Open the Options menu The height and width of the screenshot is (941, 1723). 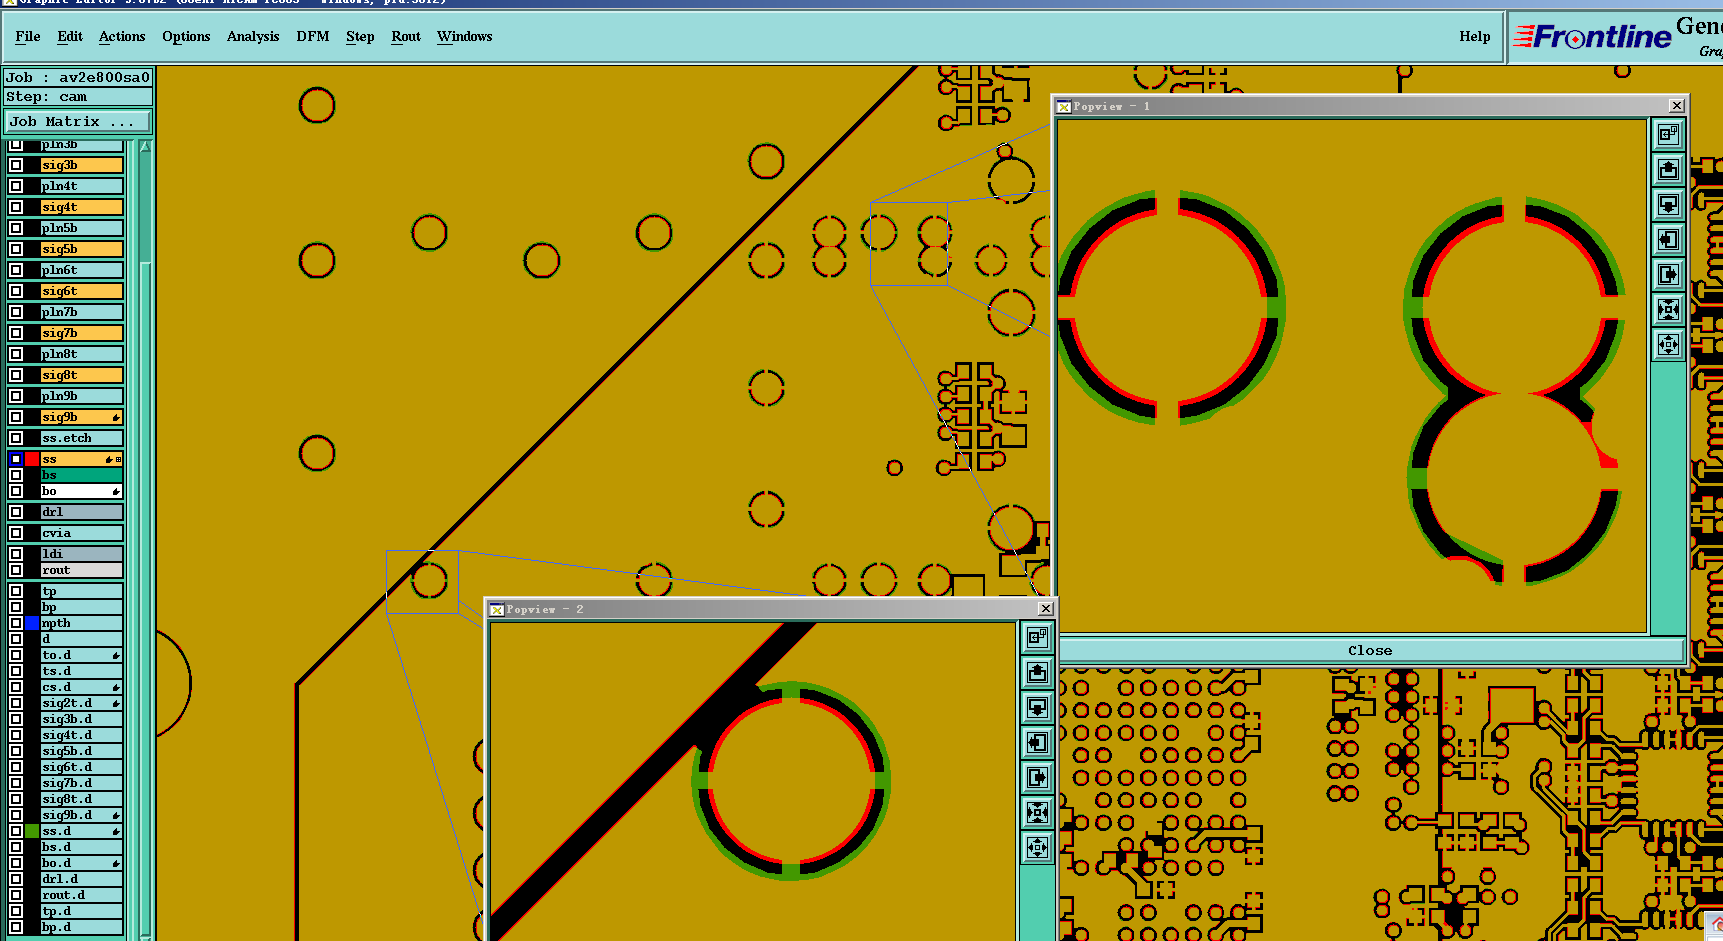click(x=186, y=37)
